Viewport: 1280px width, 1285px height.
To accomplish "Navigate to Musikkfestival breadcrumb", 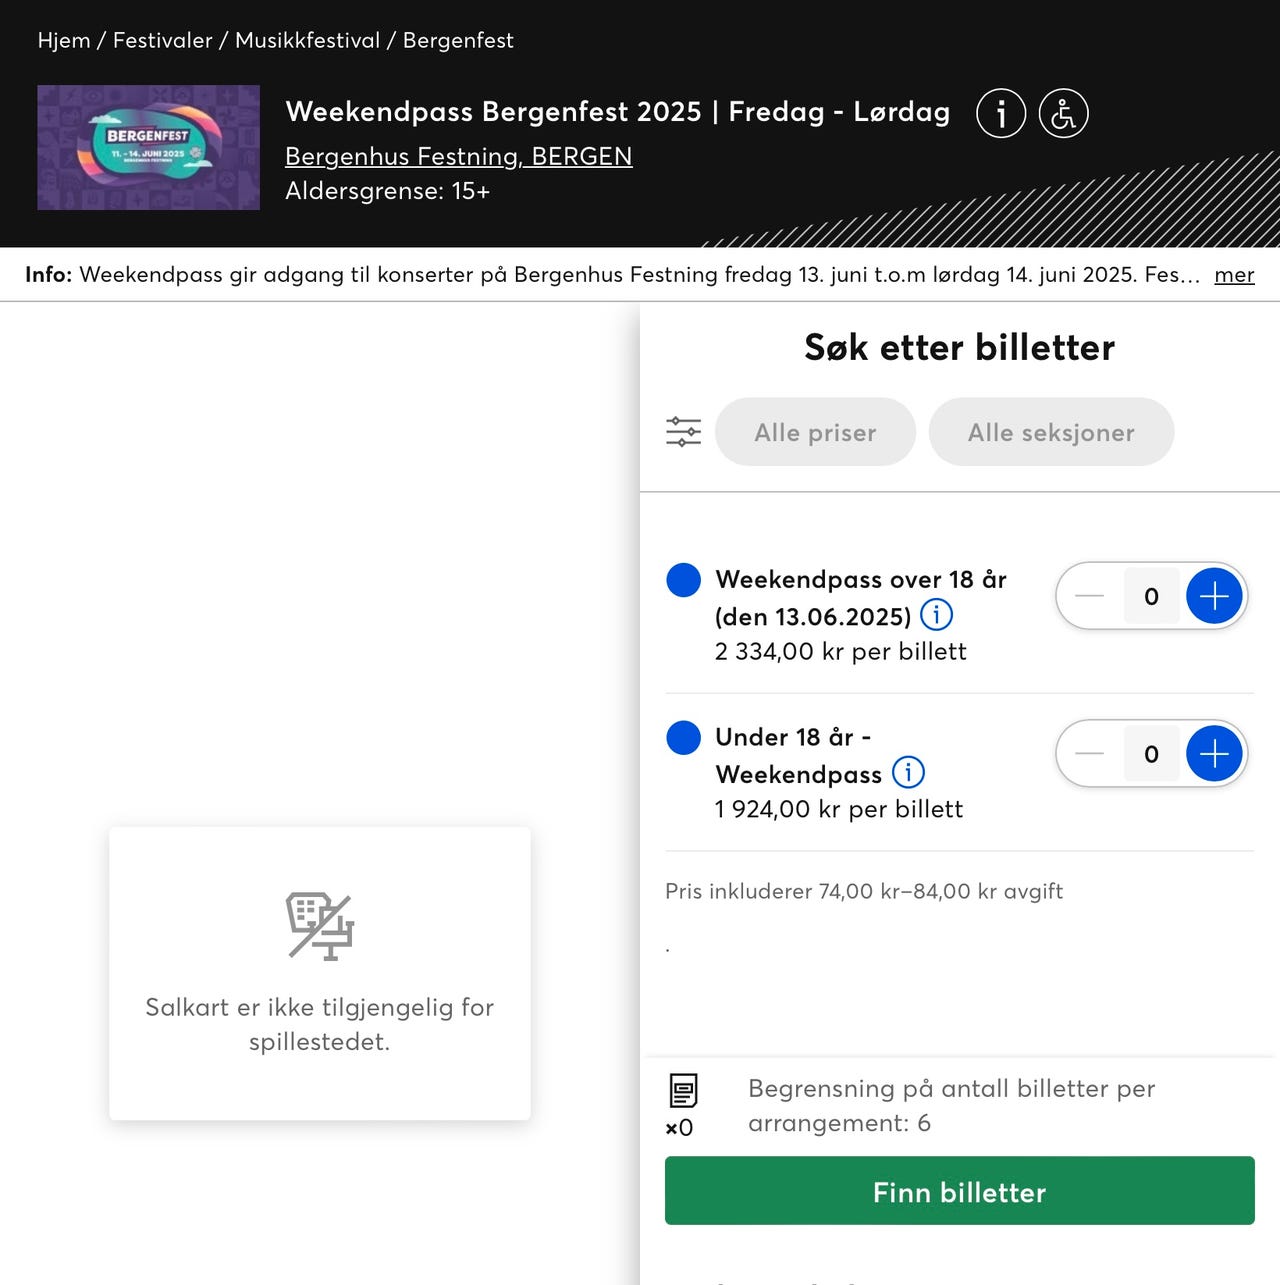I will (307, 41).
